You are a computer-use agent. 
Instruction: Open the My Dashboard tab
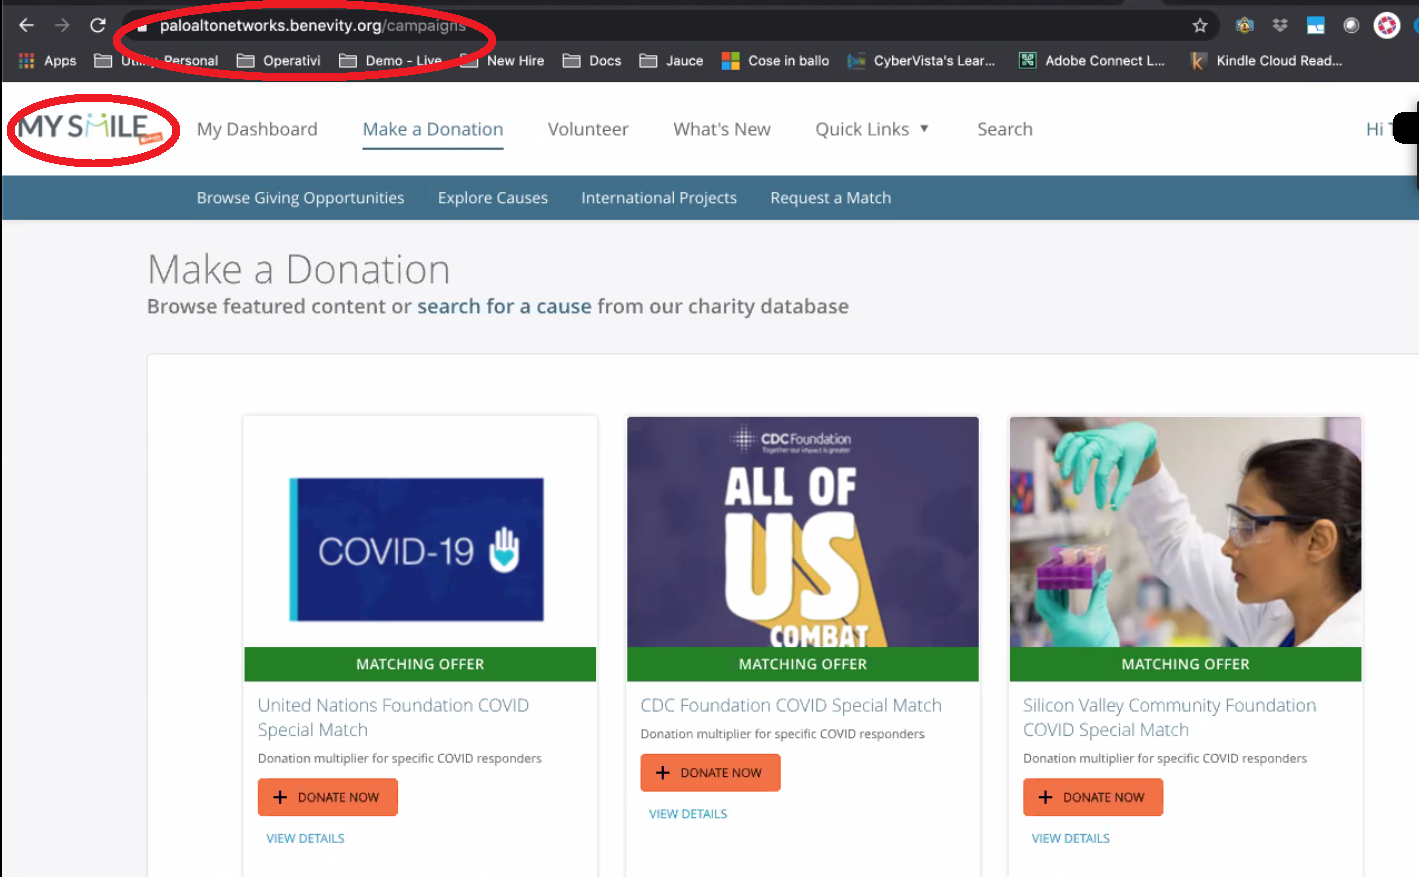(x=257, y=129)
